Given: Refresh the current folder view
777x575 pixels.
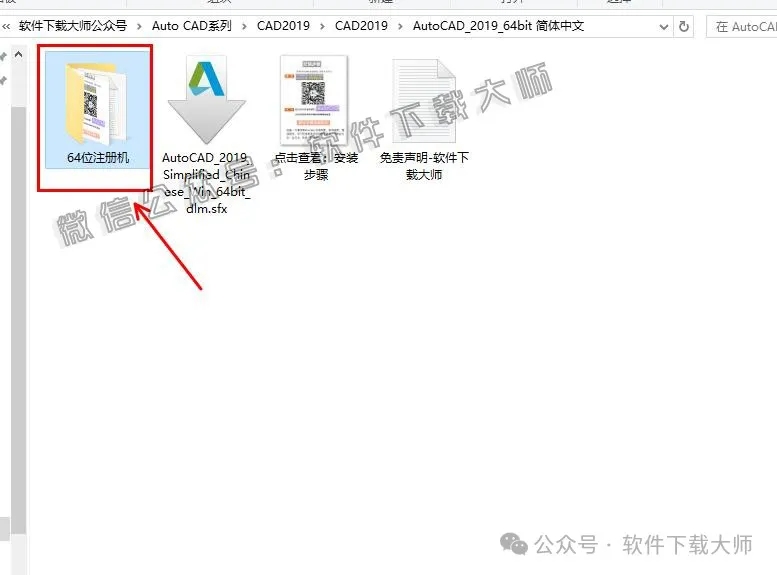Looking at the screenshot, I should [684, 26].
